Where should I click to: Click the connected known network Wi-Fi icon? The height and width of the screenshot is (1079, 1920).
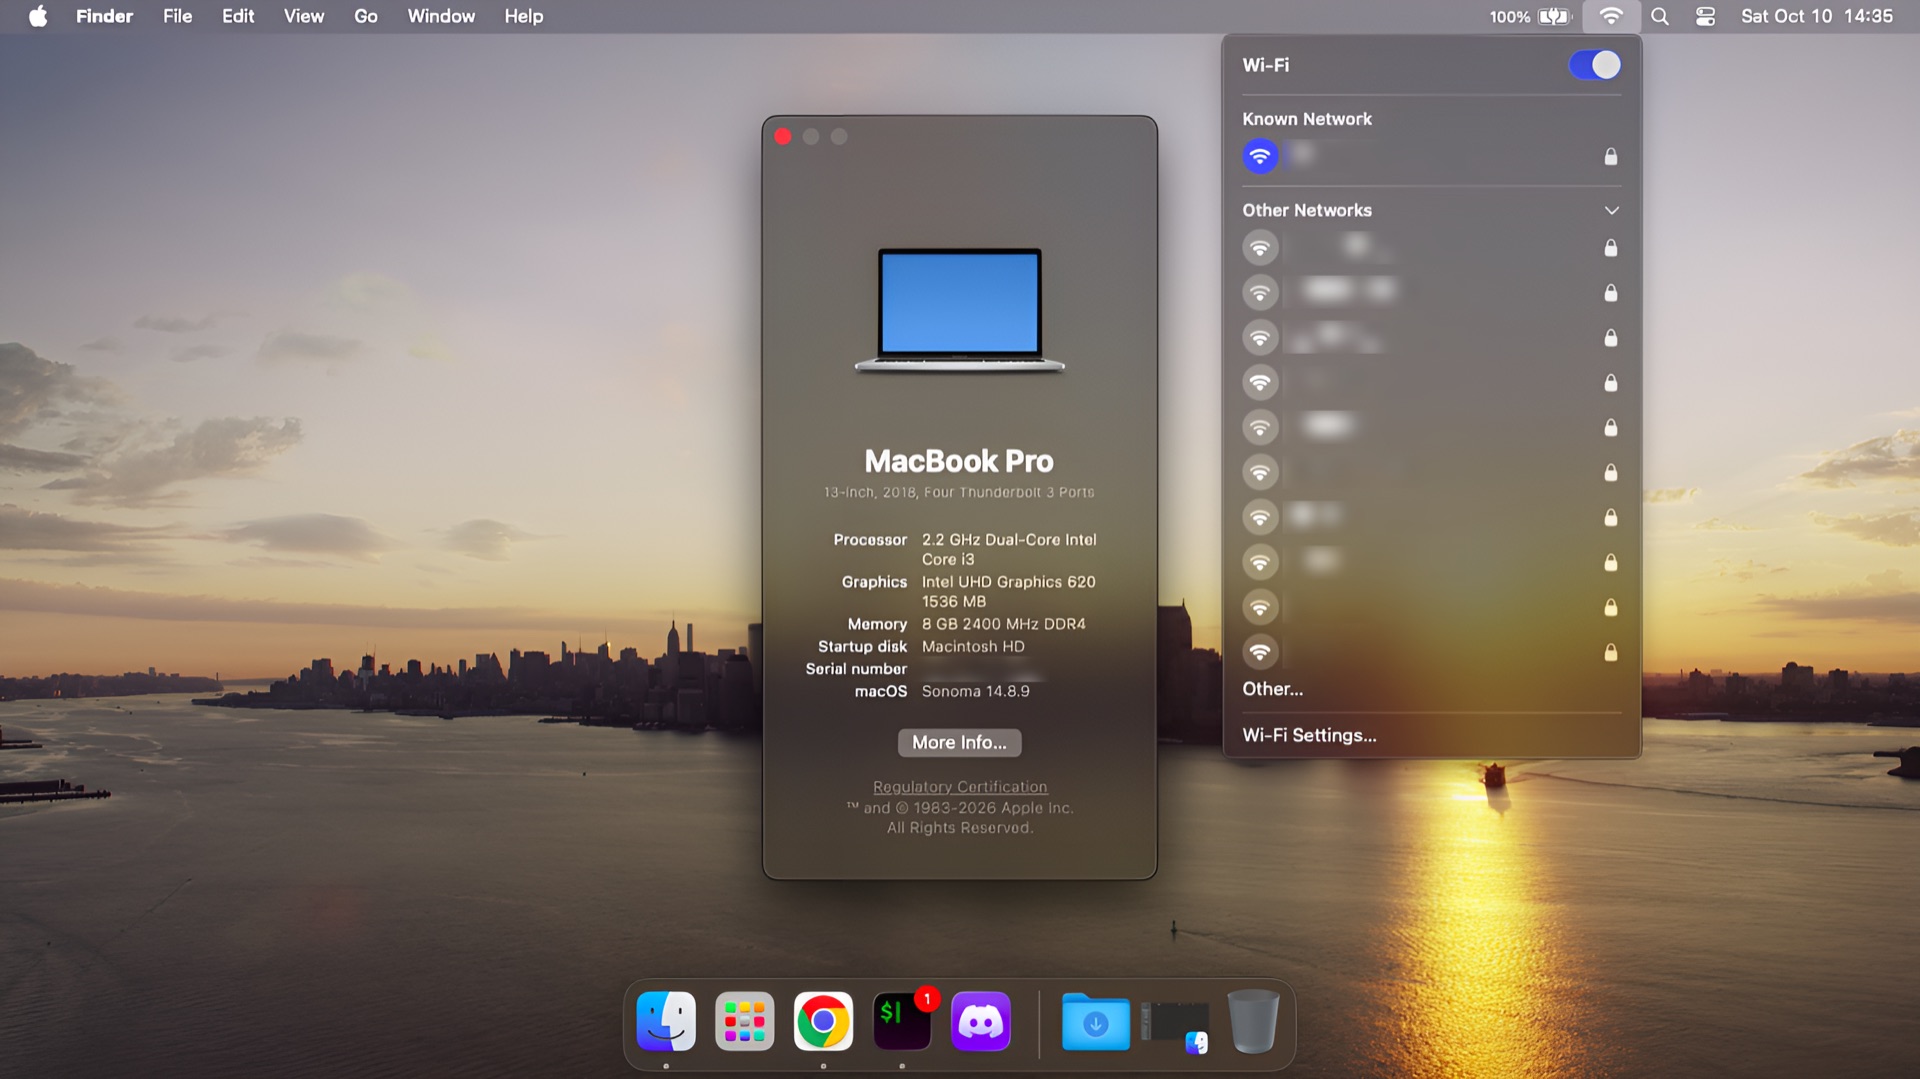pyautogui.click(x=1260, y=156)
